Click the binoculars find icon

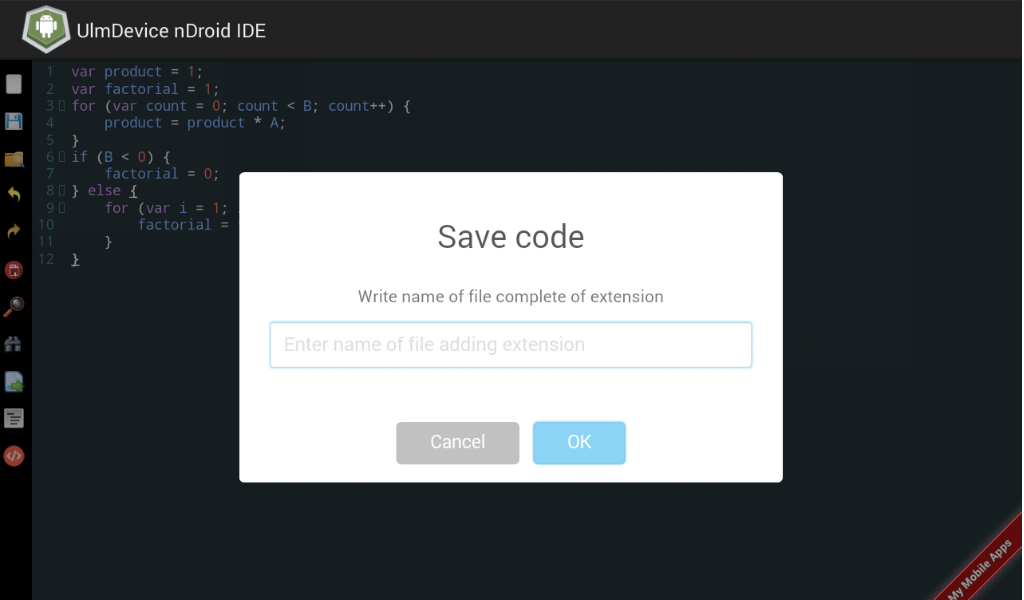pyautogui.click(x=14, y=344)
